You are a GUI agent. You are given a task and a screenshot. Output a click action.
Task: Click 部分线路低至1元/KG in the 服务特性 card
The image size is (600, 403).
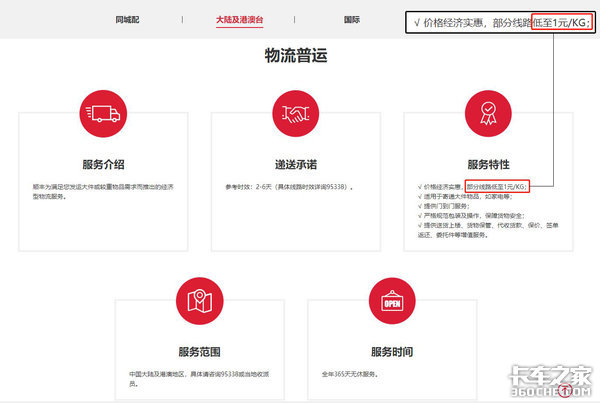click(x=497, y=186)
